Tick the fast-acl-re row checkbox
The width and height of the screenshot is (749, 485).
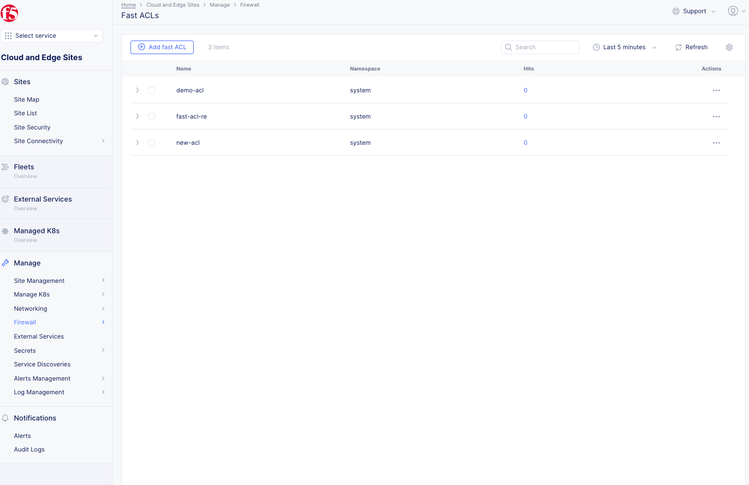(152, 117)
